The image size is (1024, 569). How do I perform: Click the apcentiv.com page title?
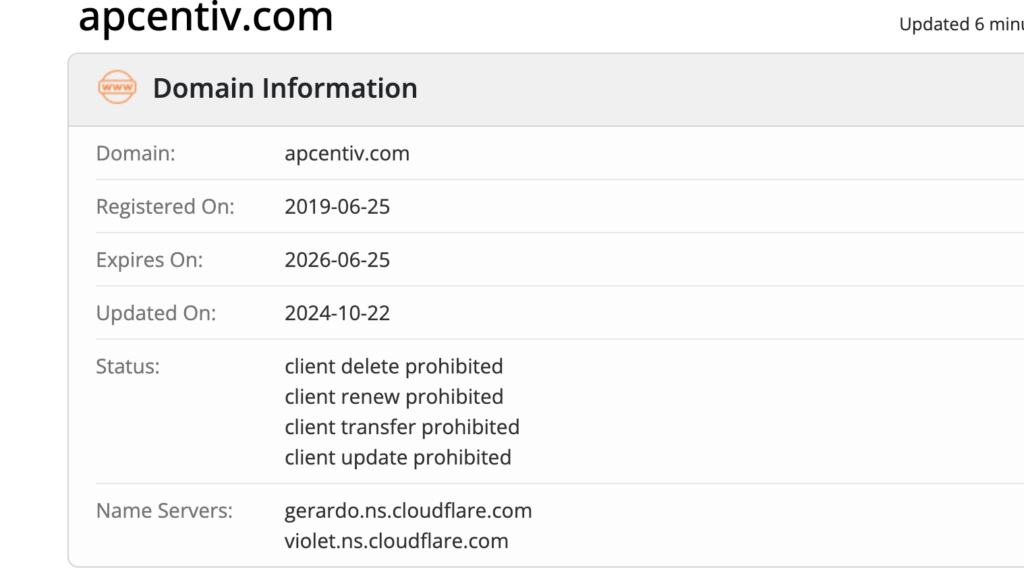pyautogui.click(x=205, y=17)
